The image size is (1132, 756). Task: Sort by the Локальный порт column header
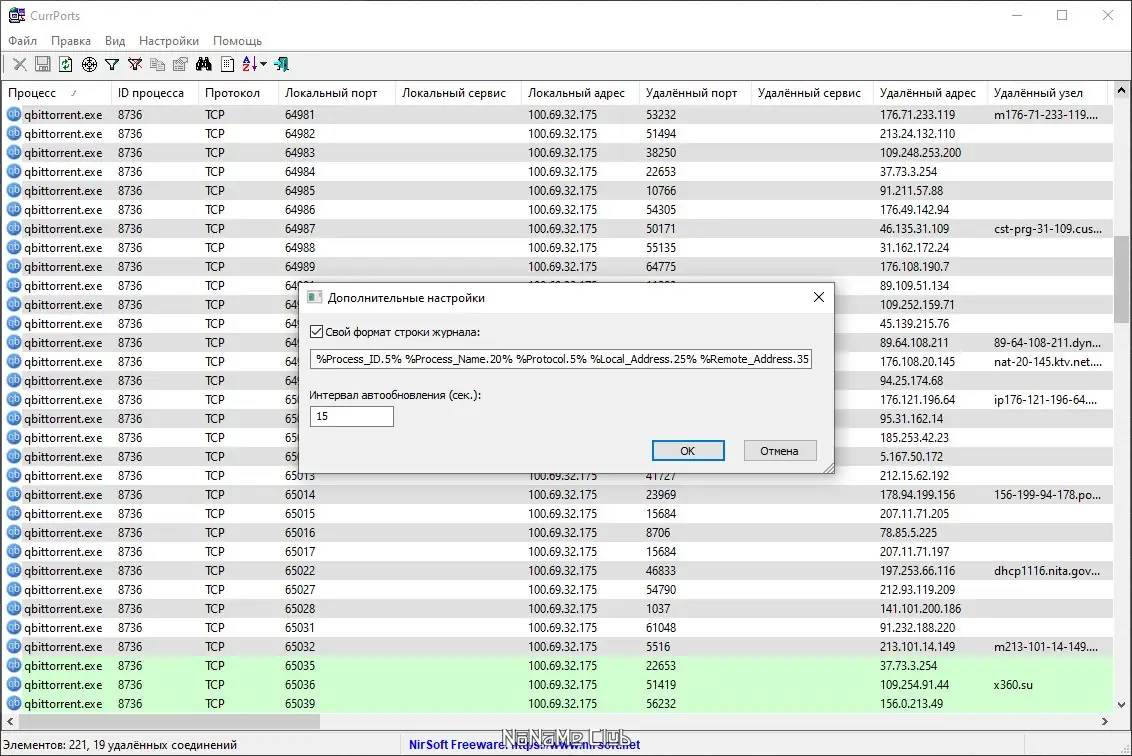coord(337,92)
